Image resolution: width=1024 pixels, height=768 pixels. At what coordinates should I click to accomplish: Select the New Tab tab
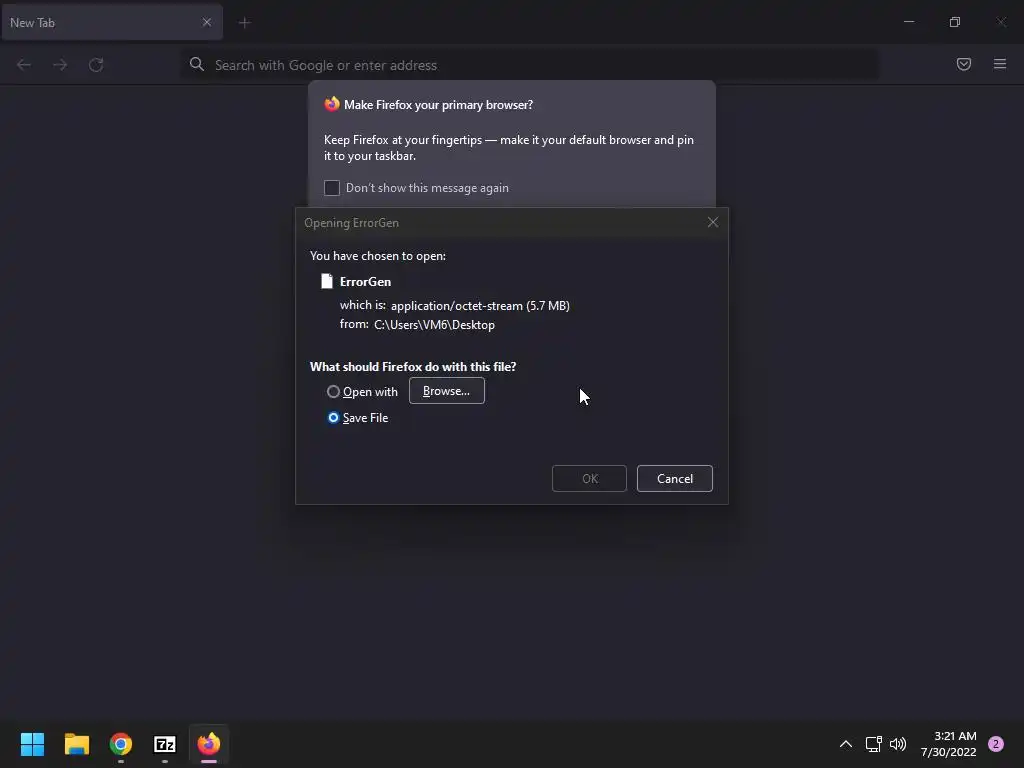click(x=112, y=22)
